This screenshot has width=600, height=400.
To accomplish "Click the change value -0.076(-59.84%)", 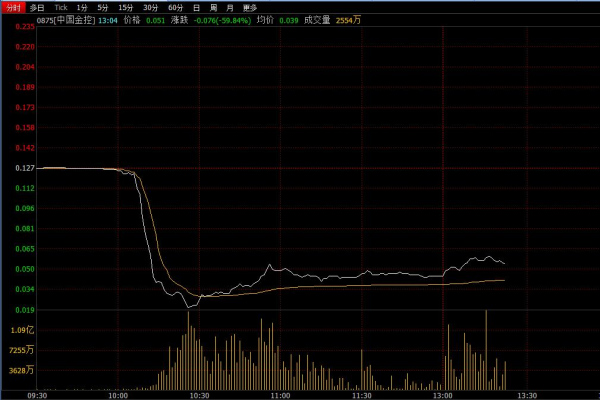I will point(222,21).
